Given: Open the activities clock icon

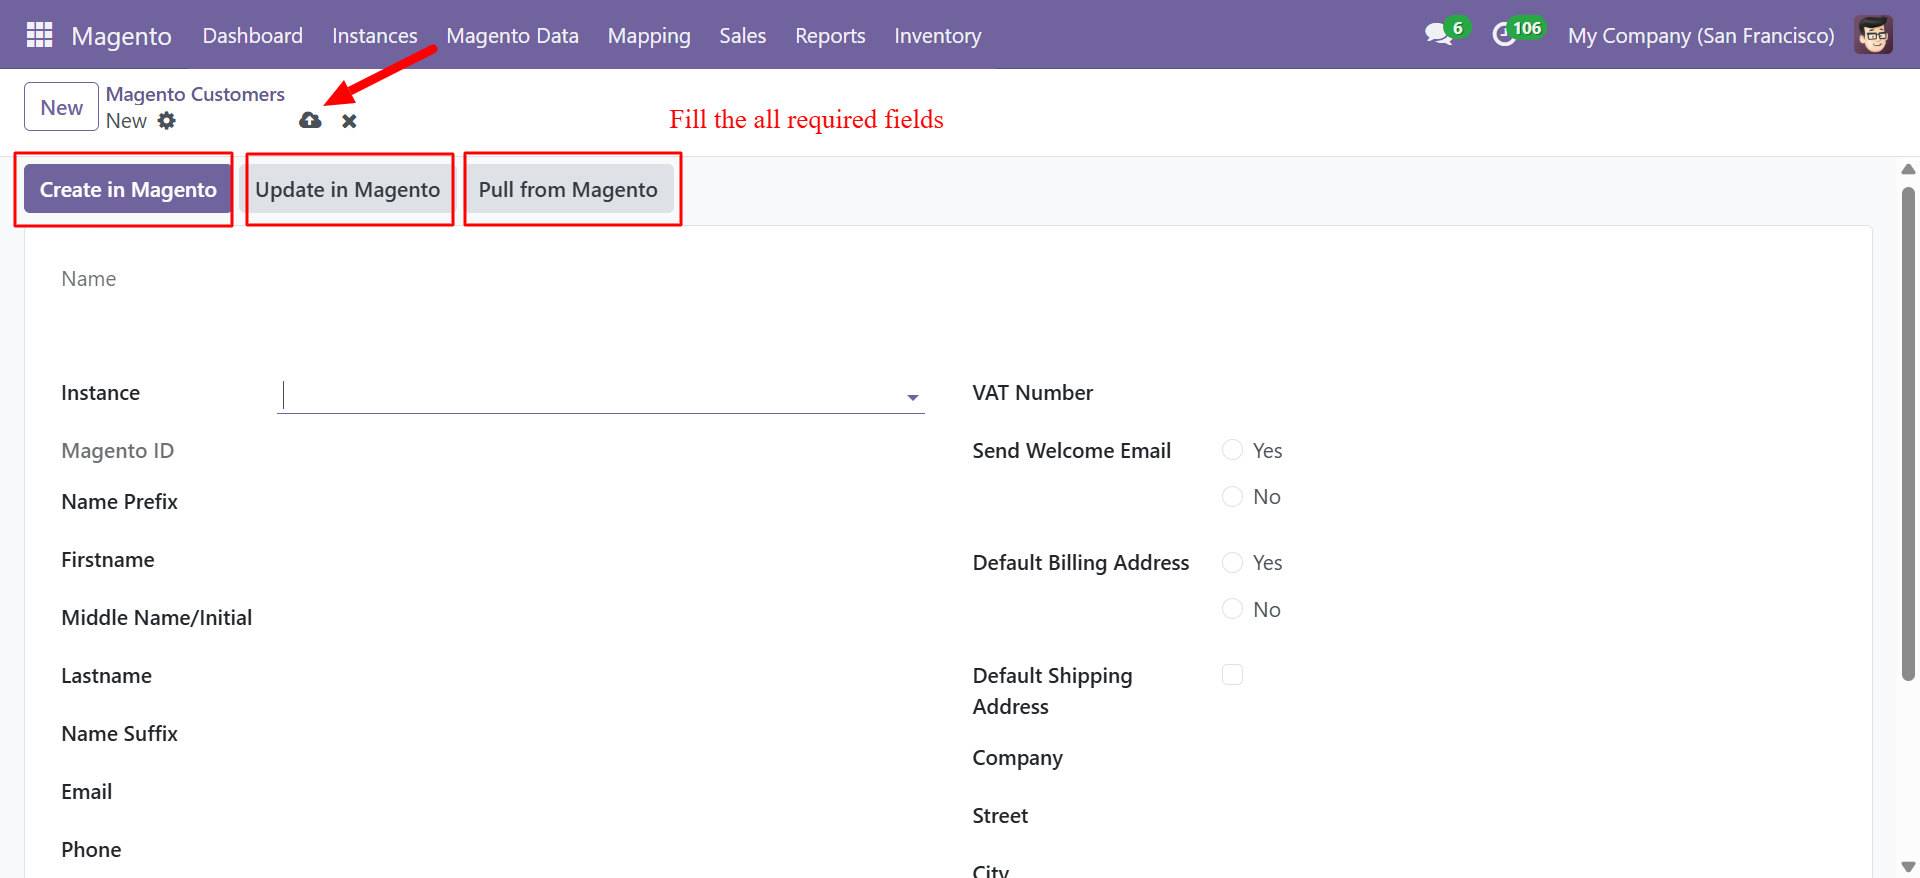Looking at the screenshot, I should click(x=1504, y=35).
